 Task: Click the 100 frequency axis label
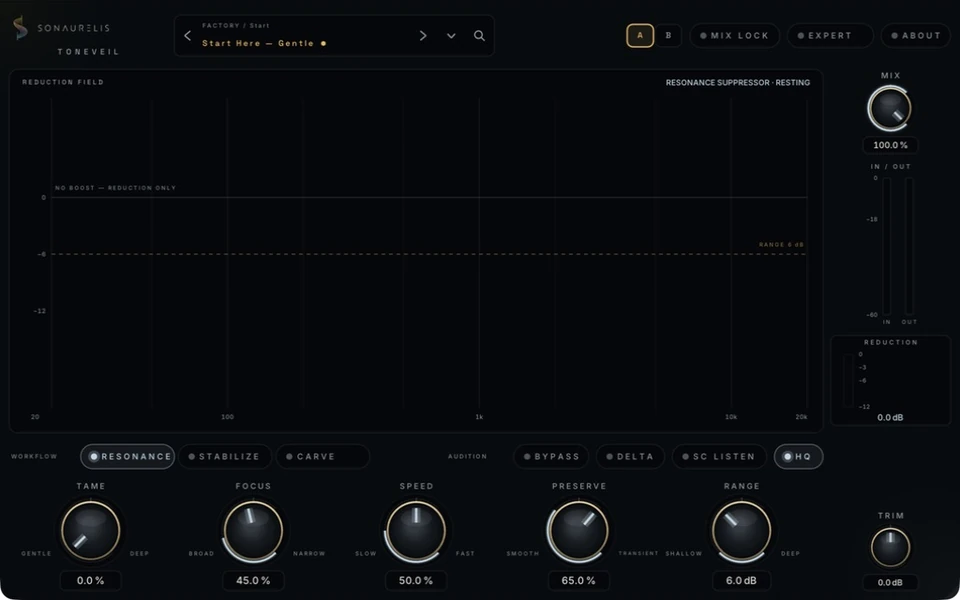[227, 417]
